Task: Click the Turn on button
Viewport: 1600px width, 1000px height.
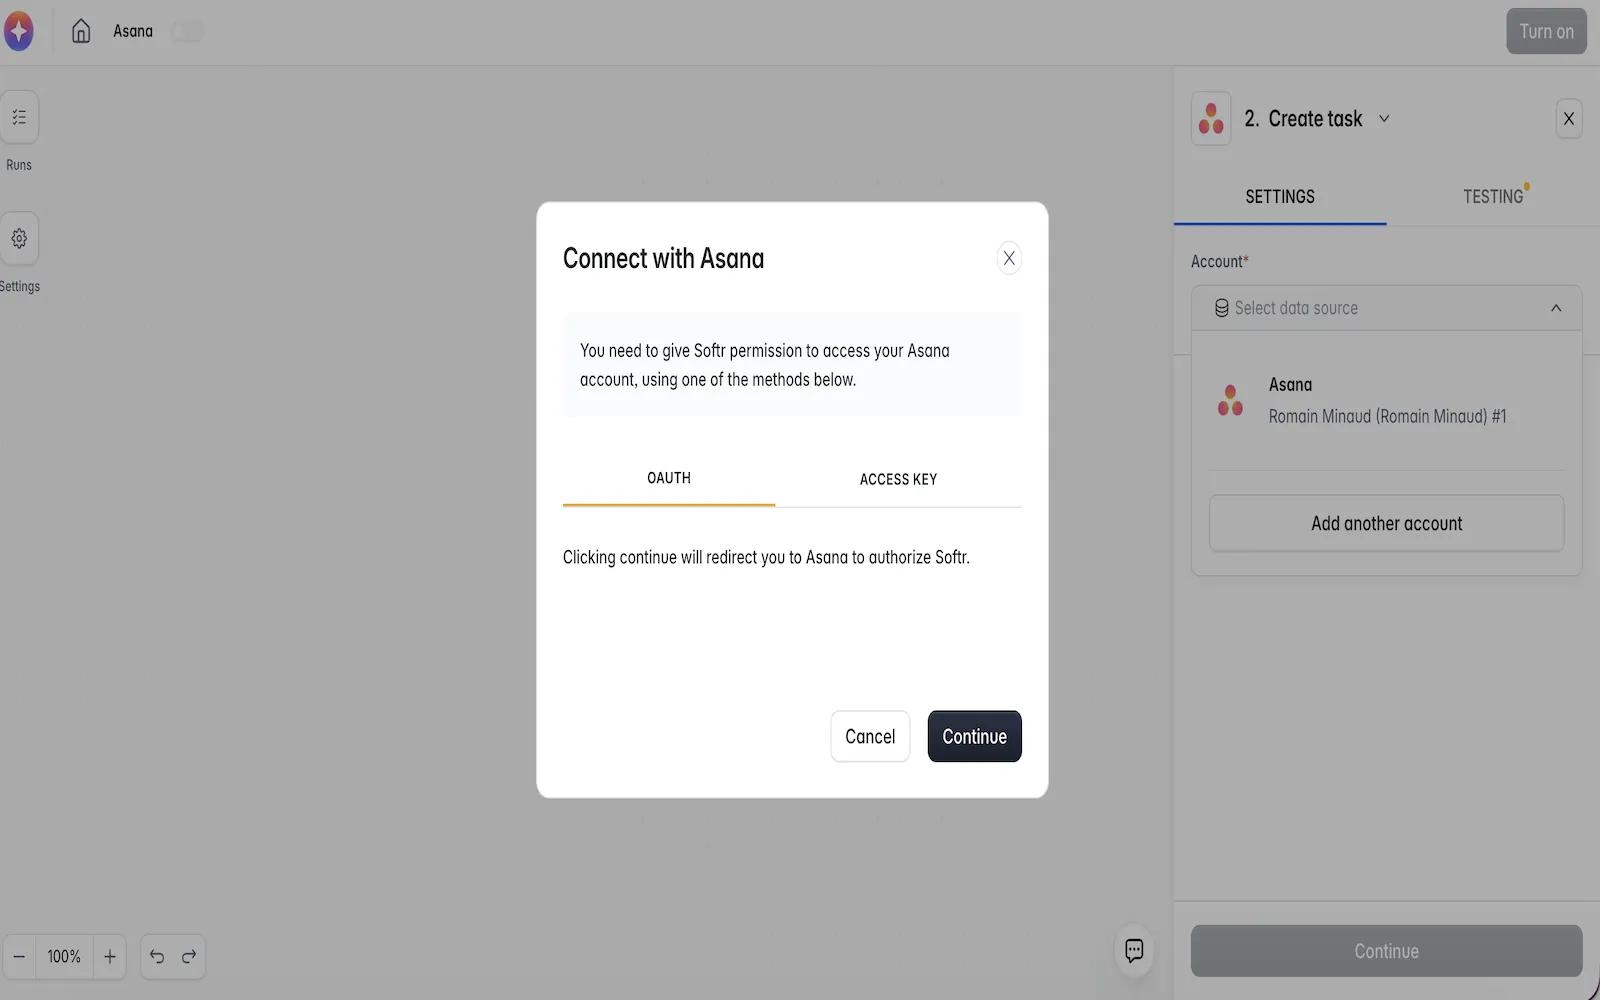Action: (x=1546, y=31)
